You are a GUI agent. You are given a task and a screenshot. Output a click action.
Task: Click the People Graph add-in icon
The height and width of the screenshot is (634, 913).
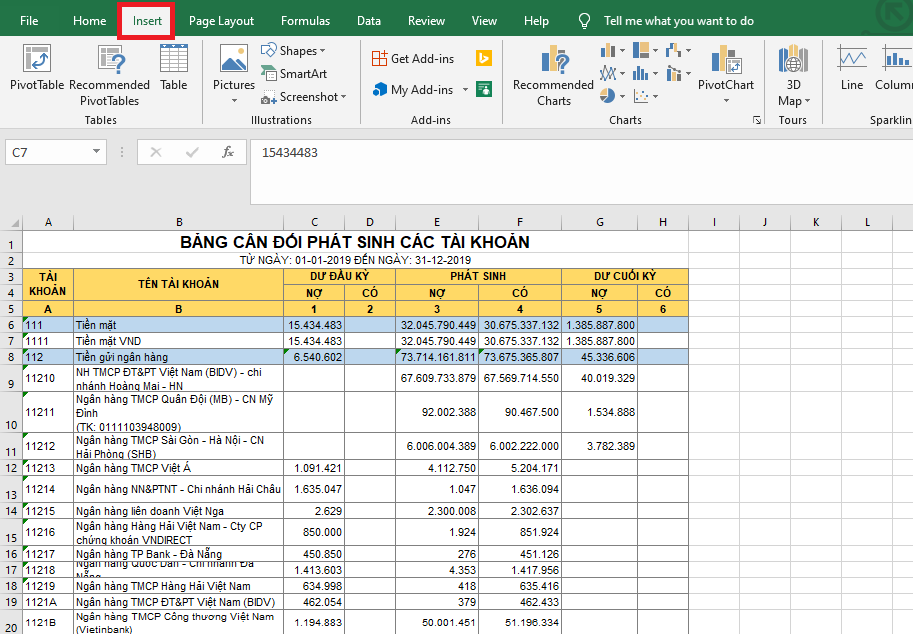tap(484, 89)
